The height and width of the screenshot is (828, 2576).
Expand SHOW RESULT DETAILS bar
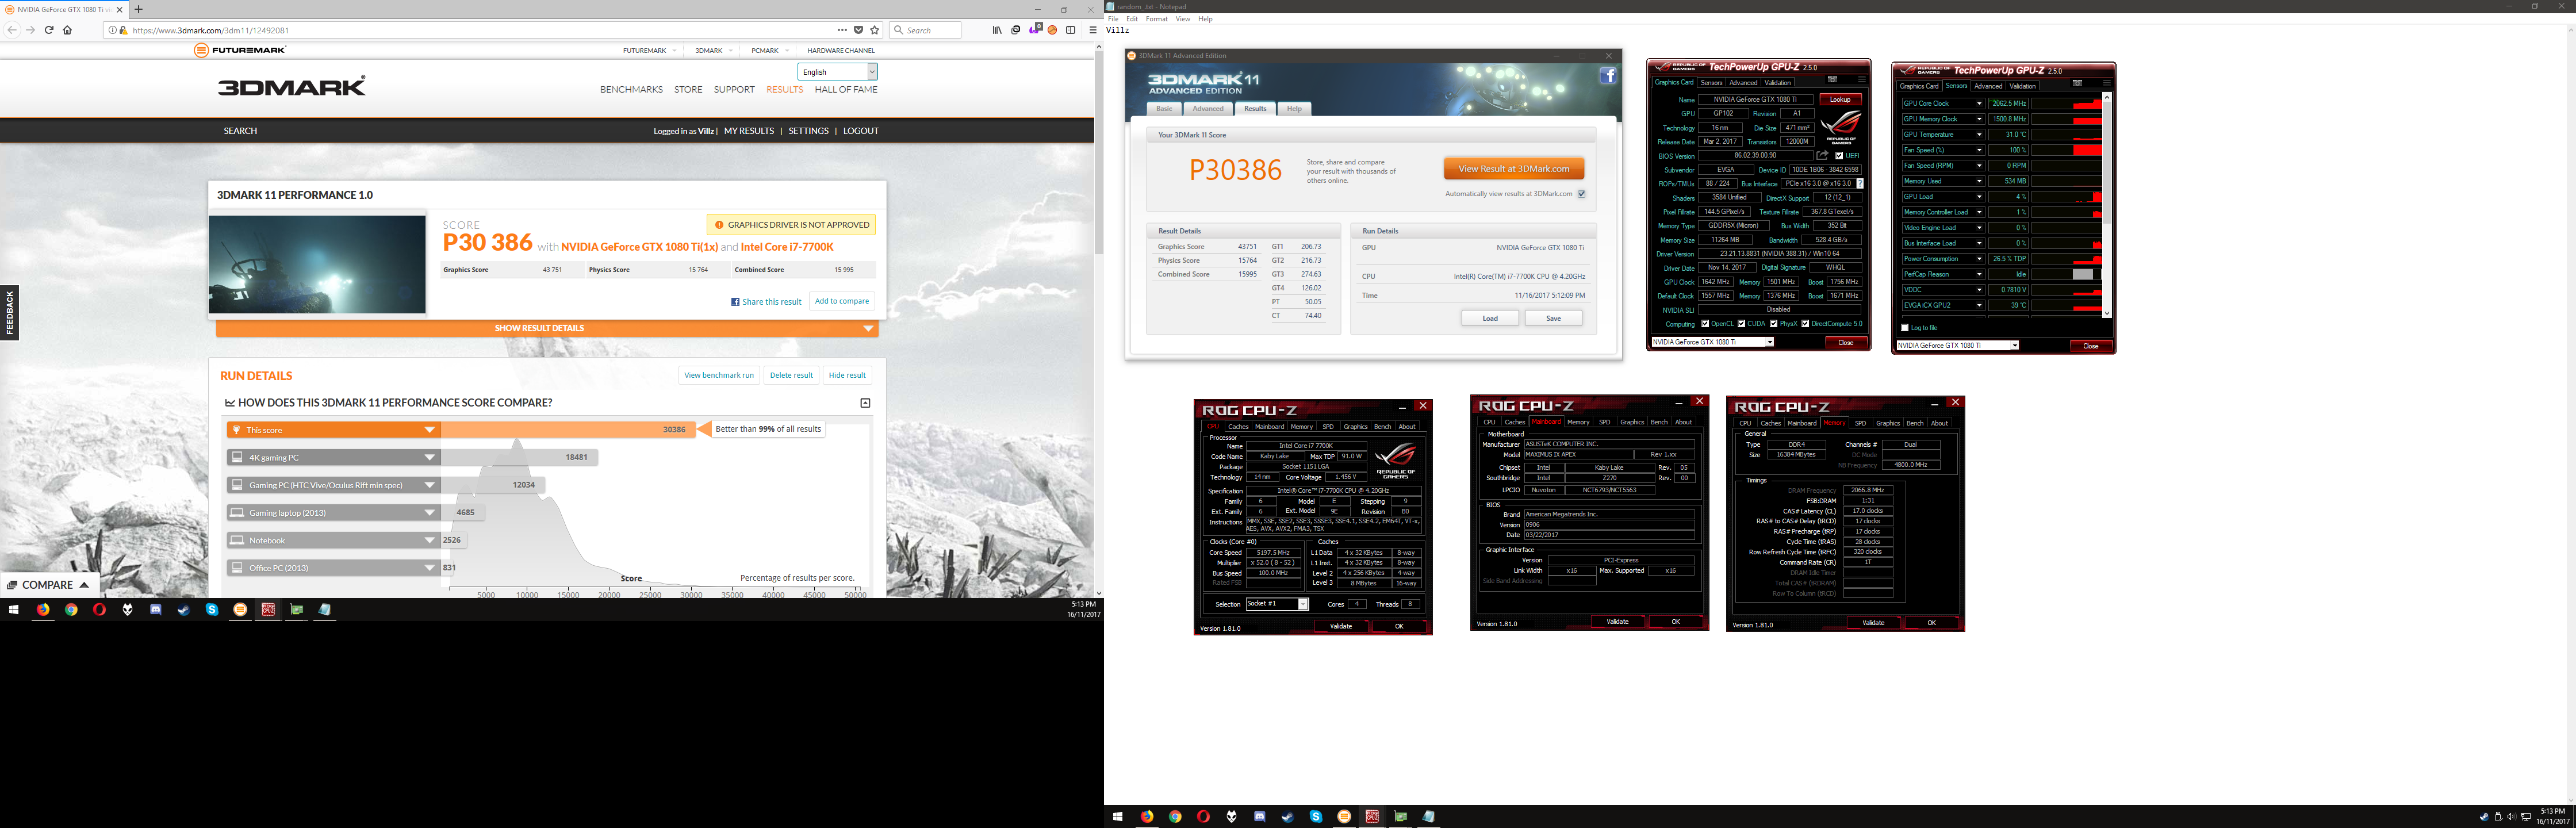(x=547, y=328)
